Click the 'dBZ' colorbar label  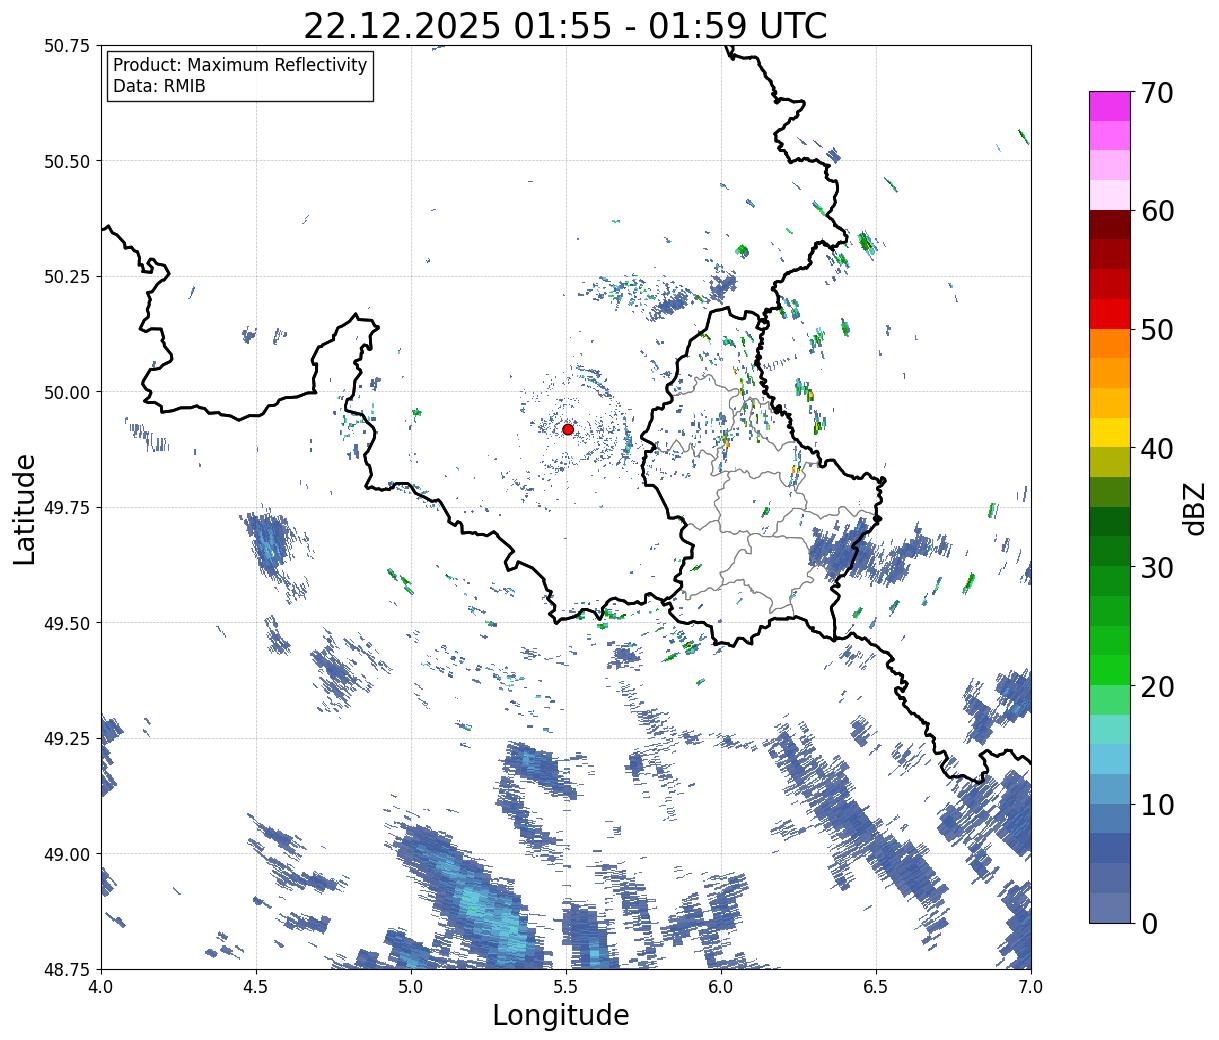[1195, 508]
